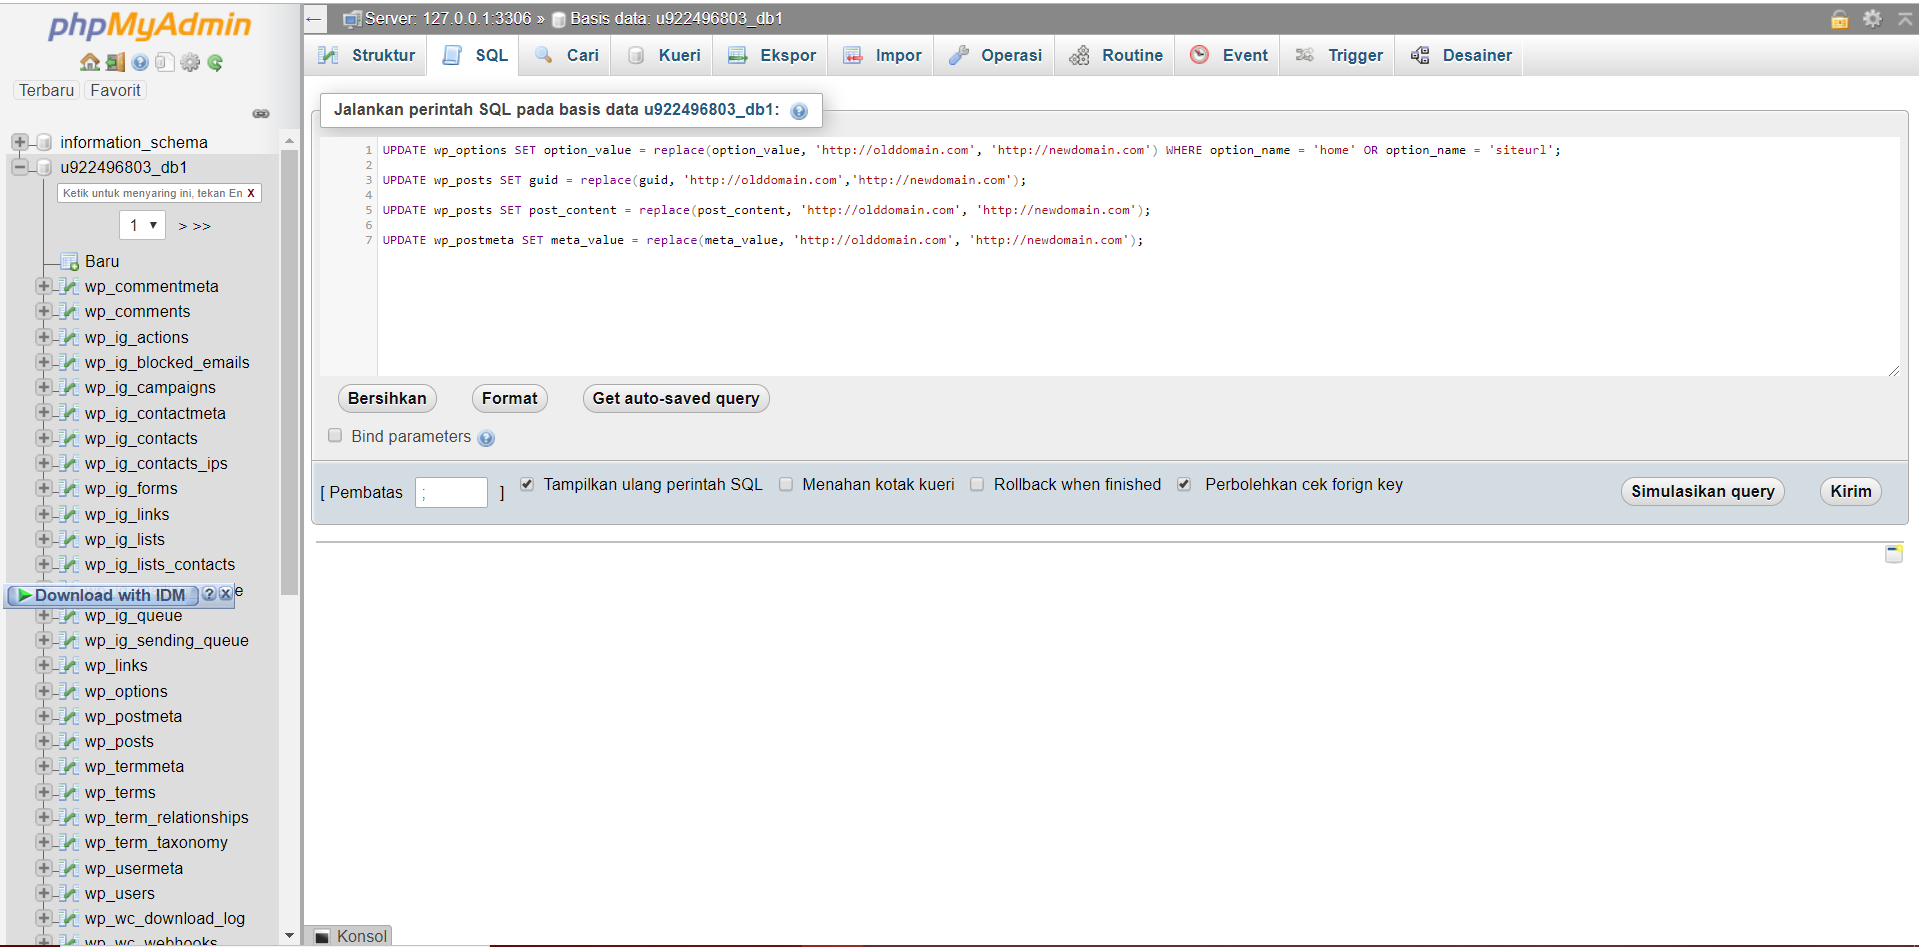The image size is (1919, 947).
Task: Click the wp_links table icon
Action: [x=69, y=665]
